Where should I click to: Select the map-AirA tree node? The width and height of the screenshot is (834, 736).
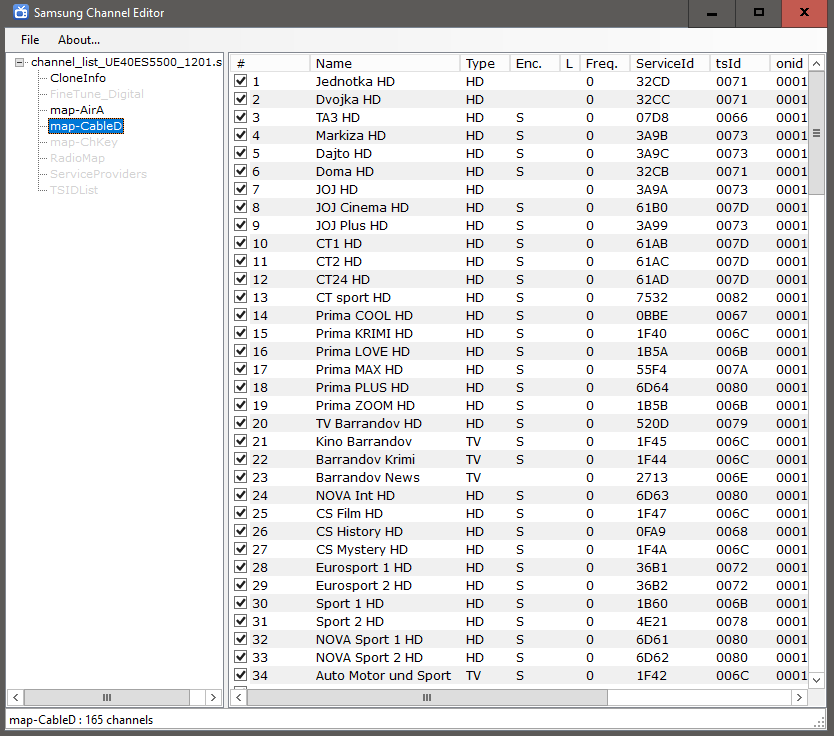(x=77, y=110)
